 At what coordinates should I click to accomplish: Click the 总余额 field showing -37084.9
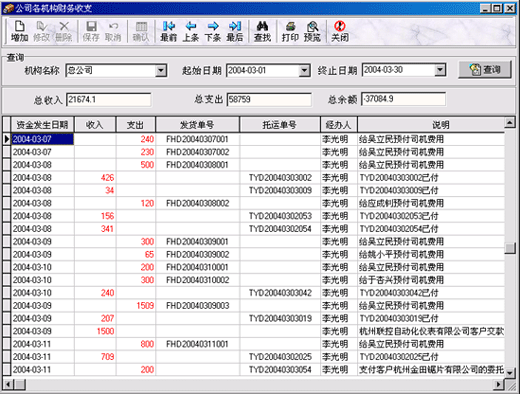(x=403, y=99)
